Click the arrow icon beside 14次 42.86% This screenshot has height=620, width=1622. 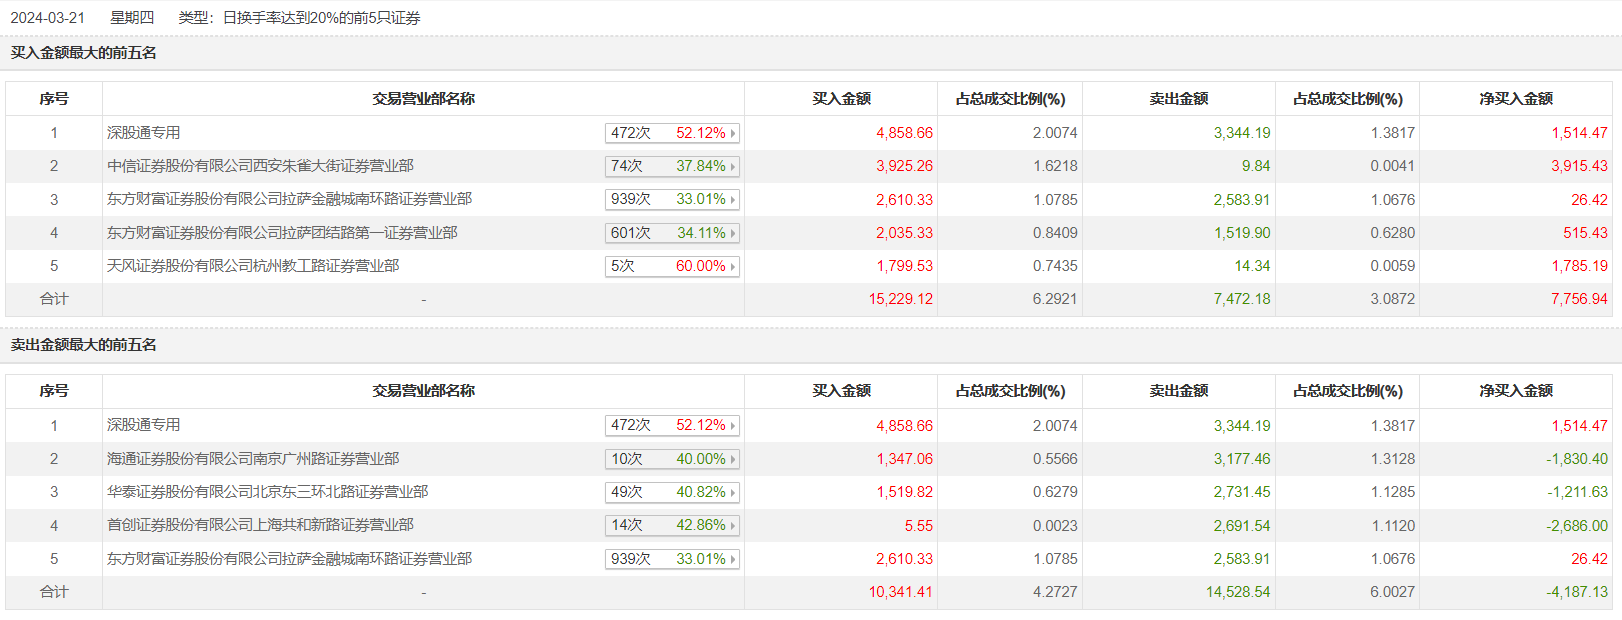click(x=733, y=526)
